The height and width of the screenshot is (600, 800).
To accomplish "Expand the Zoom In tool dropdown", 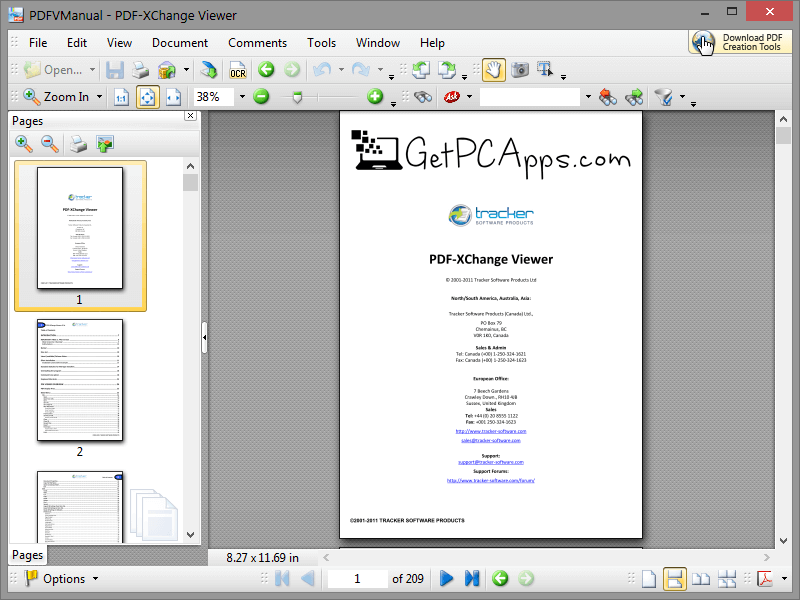I will click(x=99, y=96).
